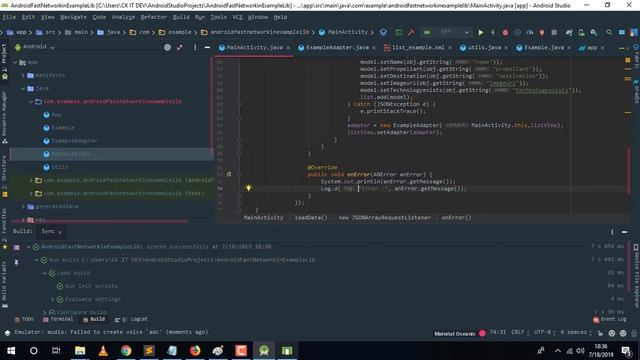Open Sublime Text from the taskbar

click(x=149, y=351)
